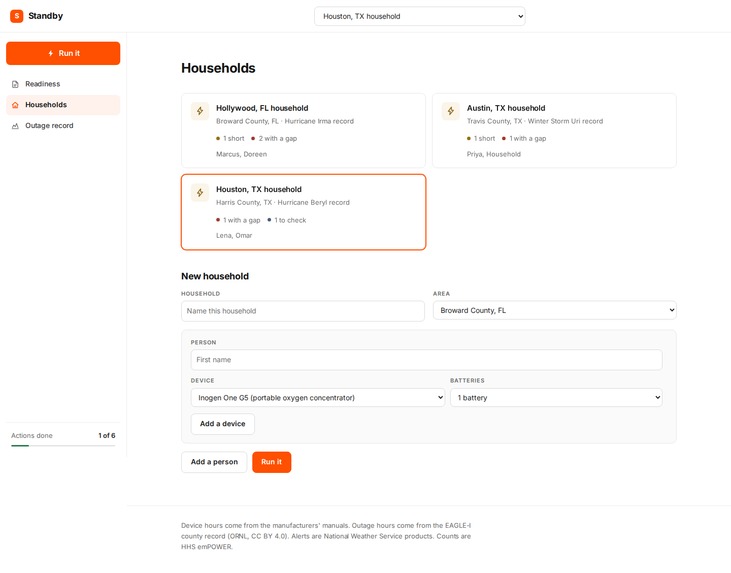This screenshot has width=731, height=573.
Task: Click '1 short' status on Hollywood card
Action: [x=230, y=138]
